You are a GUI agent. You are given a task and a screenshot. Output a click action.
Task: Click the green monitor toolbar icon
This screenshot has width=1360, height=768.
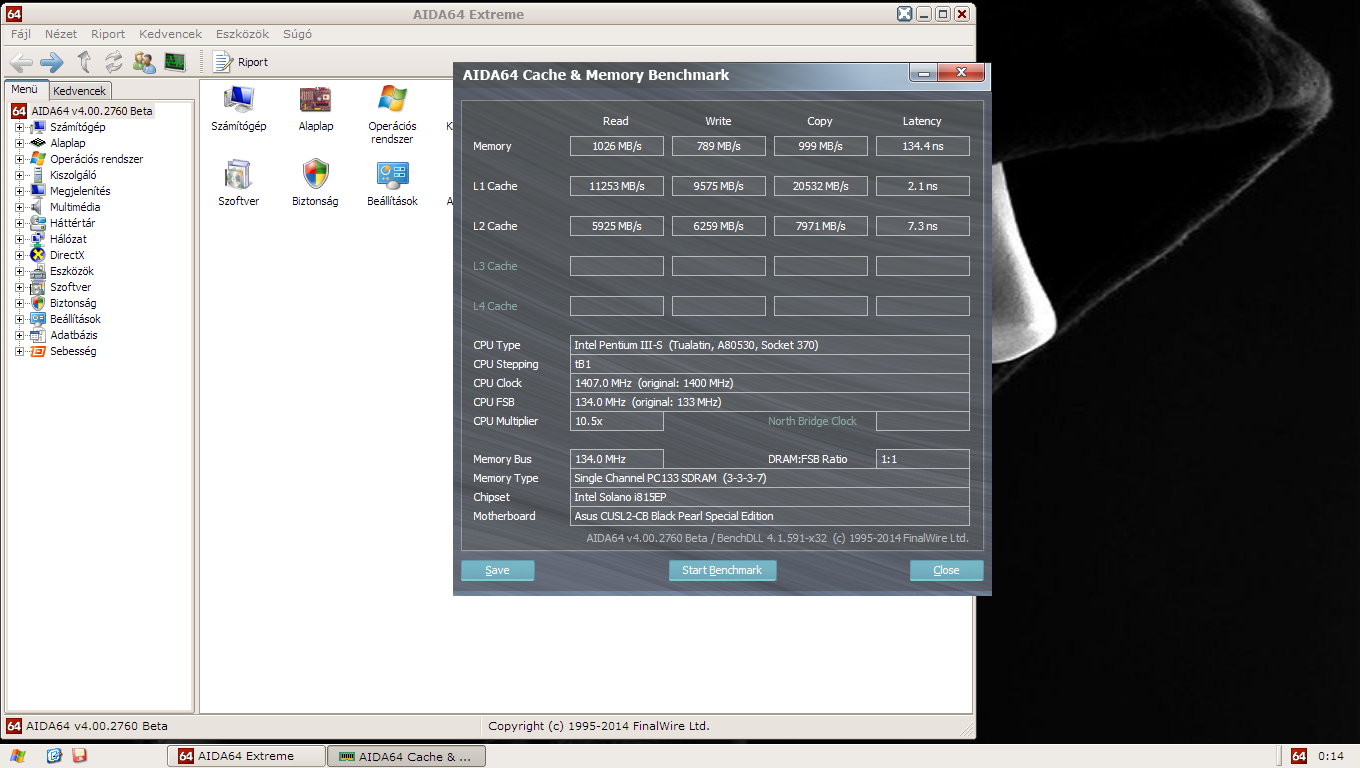coord(175,62)
